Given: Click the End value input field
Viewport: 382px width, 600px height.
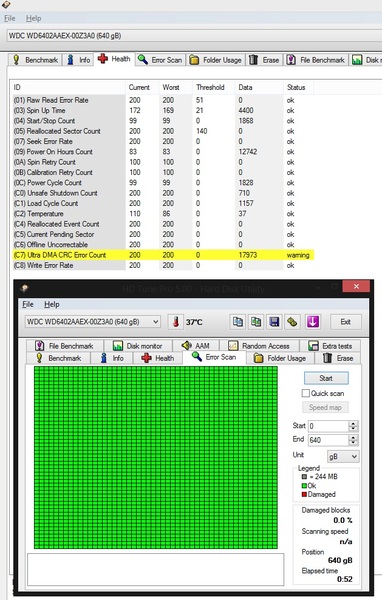Looking at the screenshot, I should point(328,440).
